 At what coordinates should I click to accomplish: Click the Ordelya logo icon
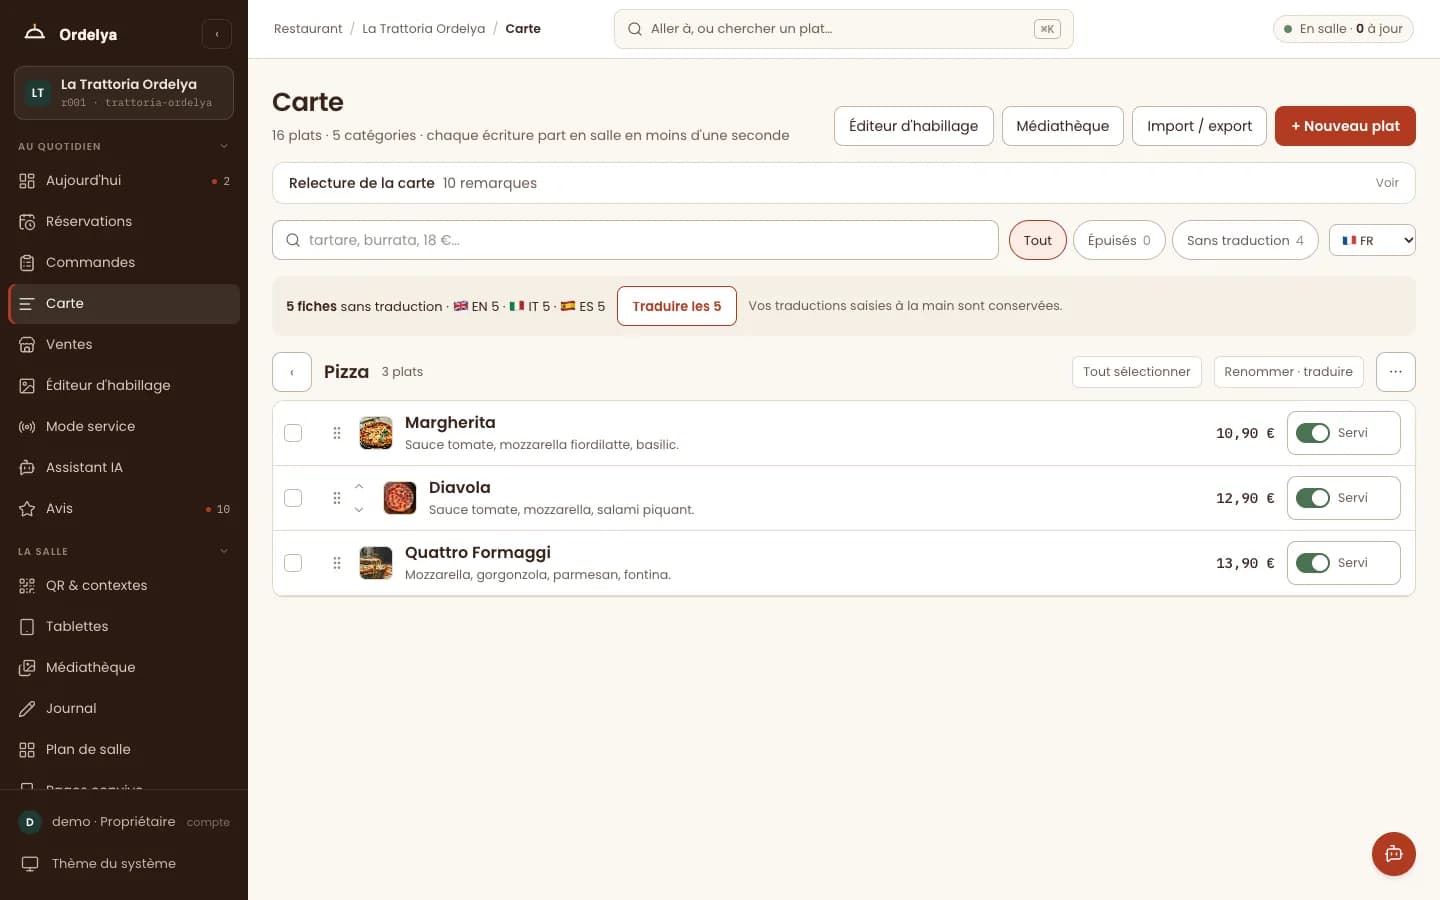pyautogui.click(x=35, y=33)
